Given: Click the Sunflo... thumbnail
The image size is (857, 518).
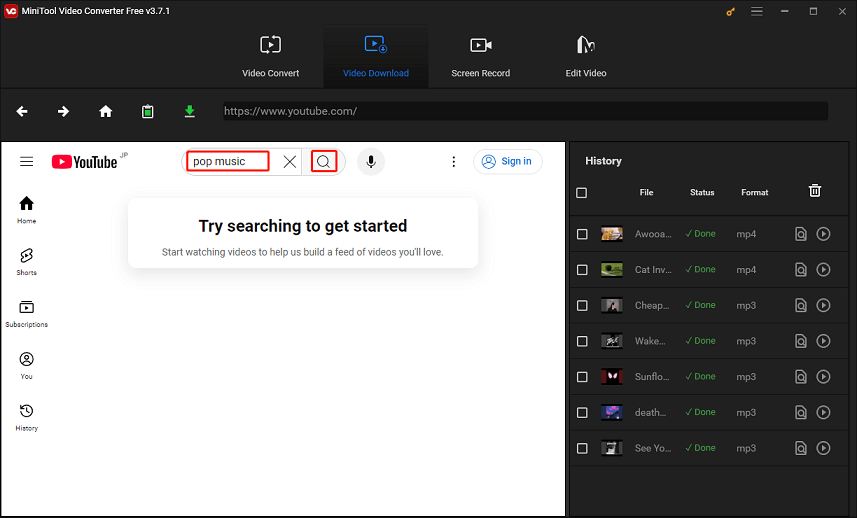Looking at the screenshot, I should coord(612,376).
